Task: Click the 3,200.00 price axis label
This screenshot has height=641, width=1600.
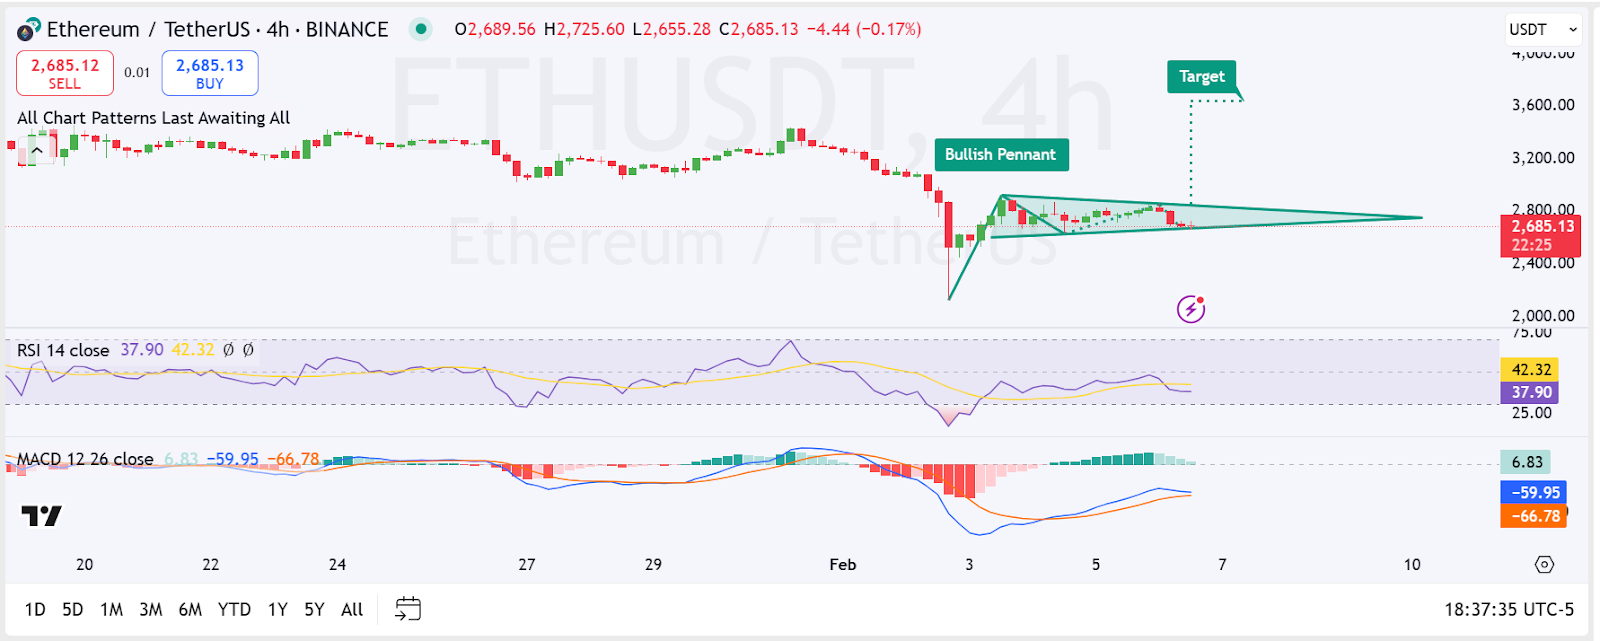Action: pyautogui.click(x=1543, y=158)
